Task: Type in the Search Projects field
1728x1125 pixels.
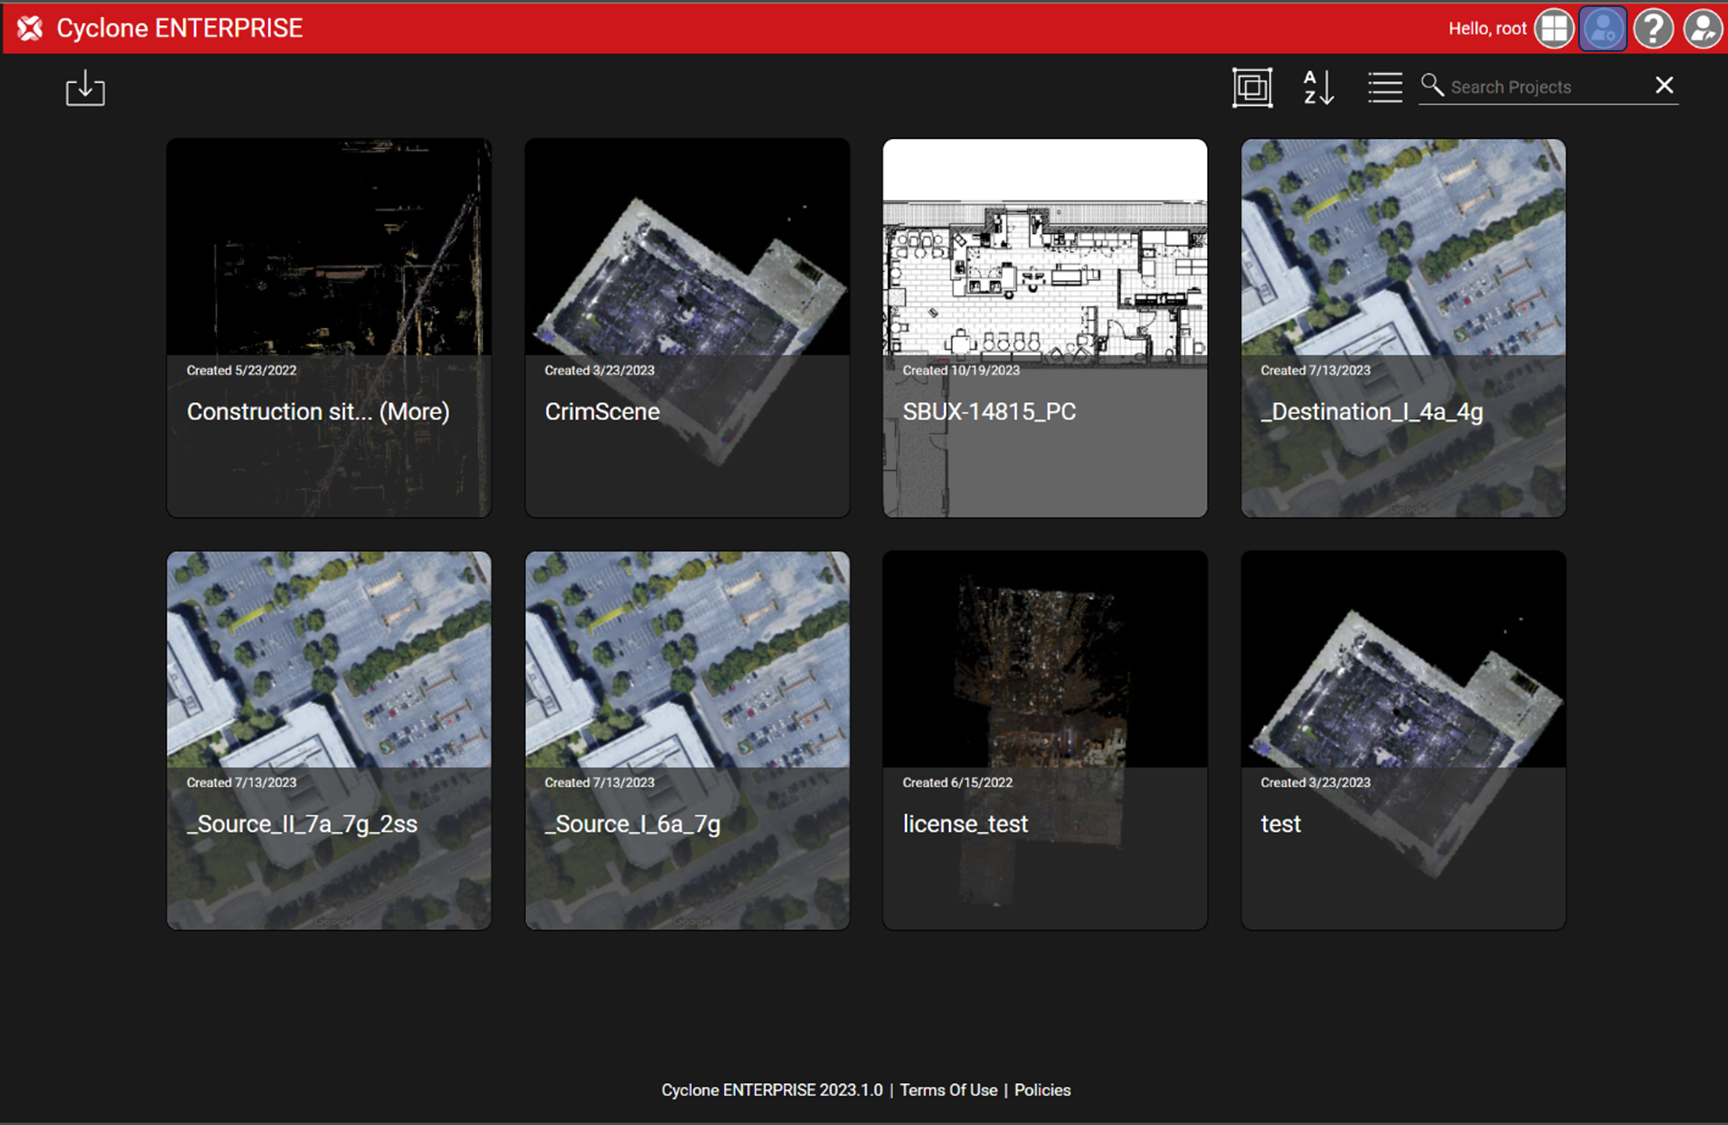Action: (x=1545, y=87)
